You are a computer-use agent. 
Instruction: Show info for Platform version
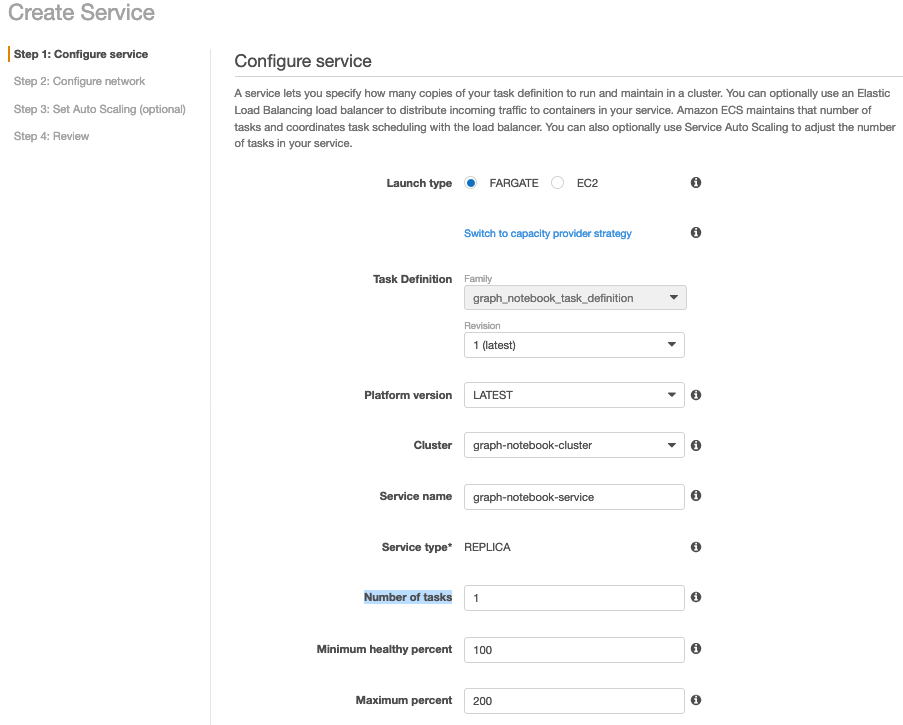pyautogui.click(x=696, y=395)
